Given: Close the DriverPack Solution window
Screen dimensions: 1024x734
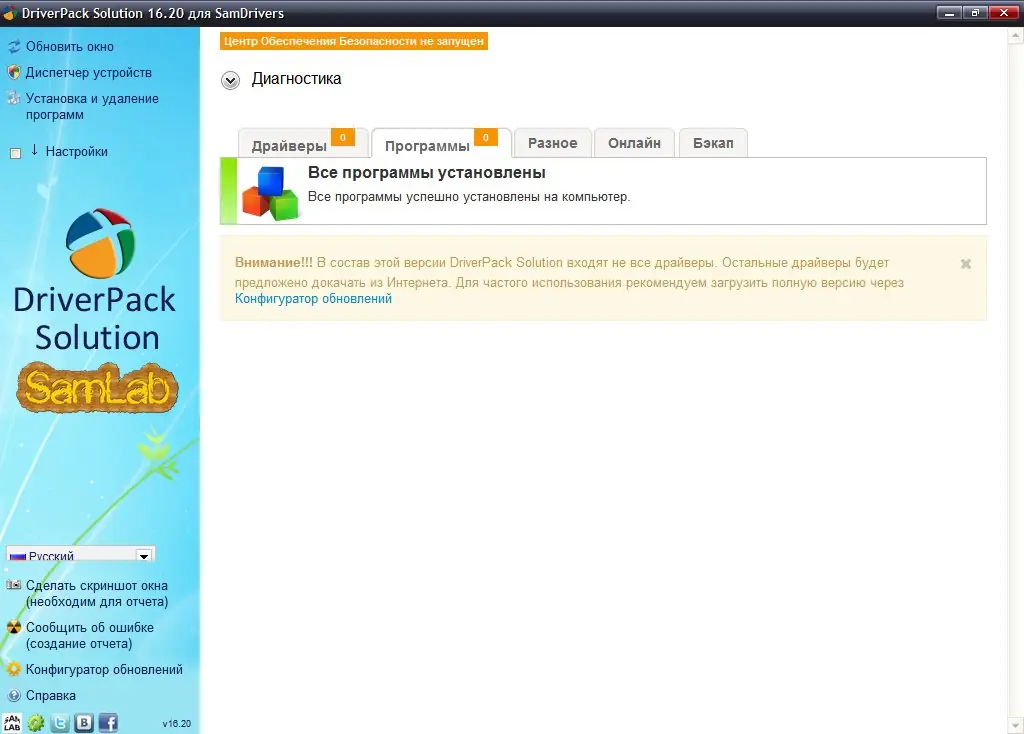Looking at the screenshot, I should click(1003, 12).
